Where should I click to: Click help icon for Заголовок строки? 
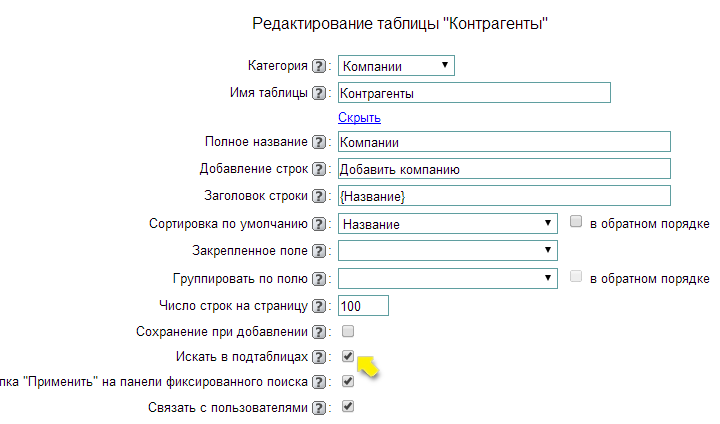tap(319, 196)
